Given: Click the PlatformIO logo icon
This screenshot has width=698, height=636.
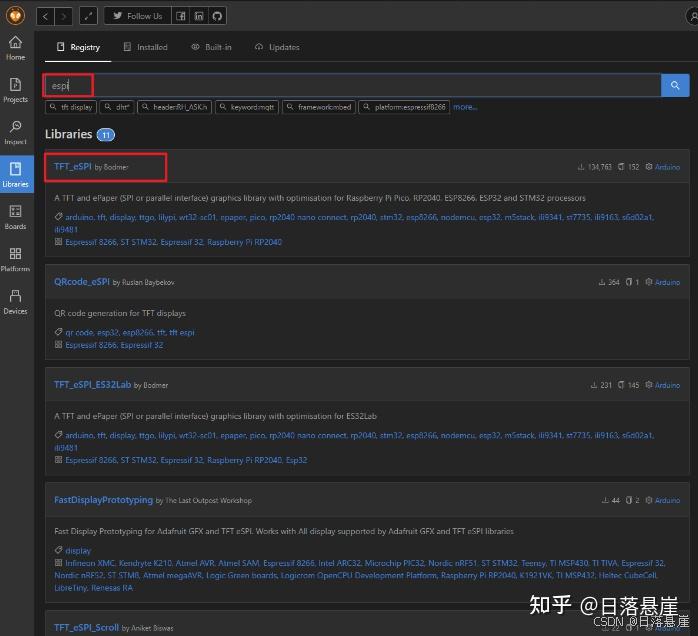Looking at the screenshot, I should coord(16,16).
